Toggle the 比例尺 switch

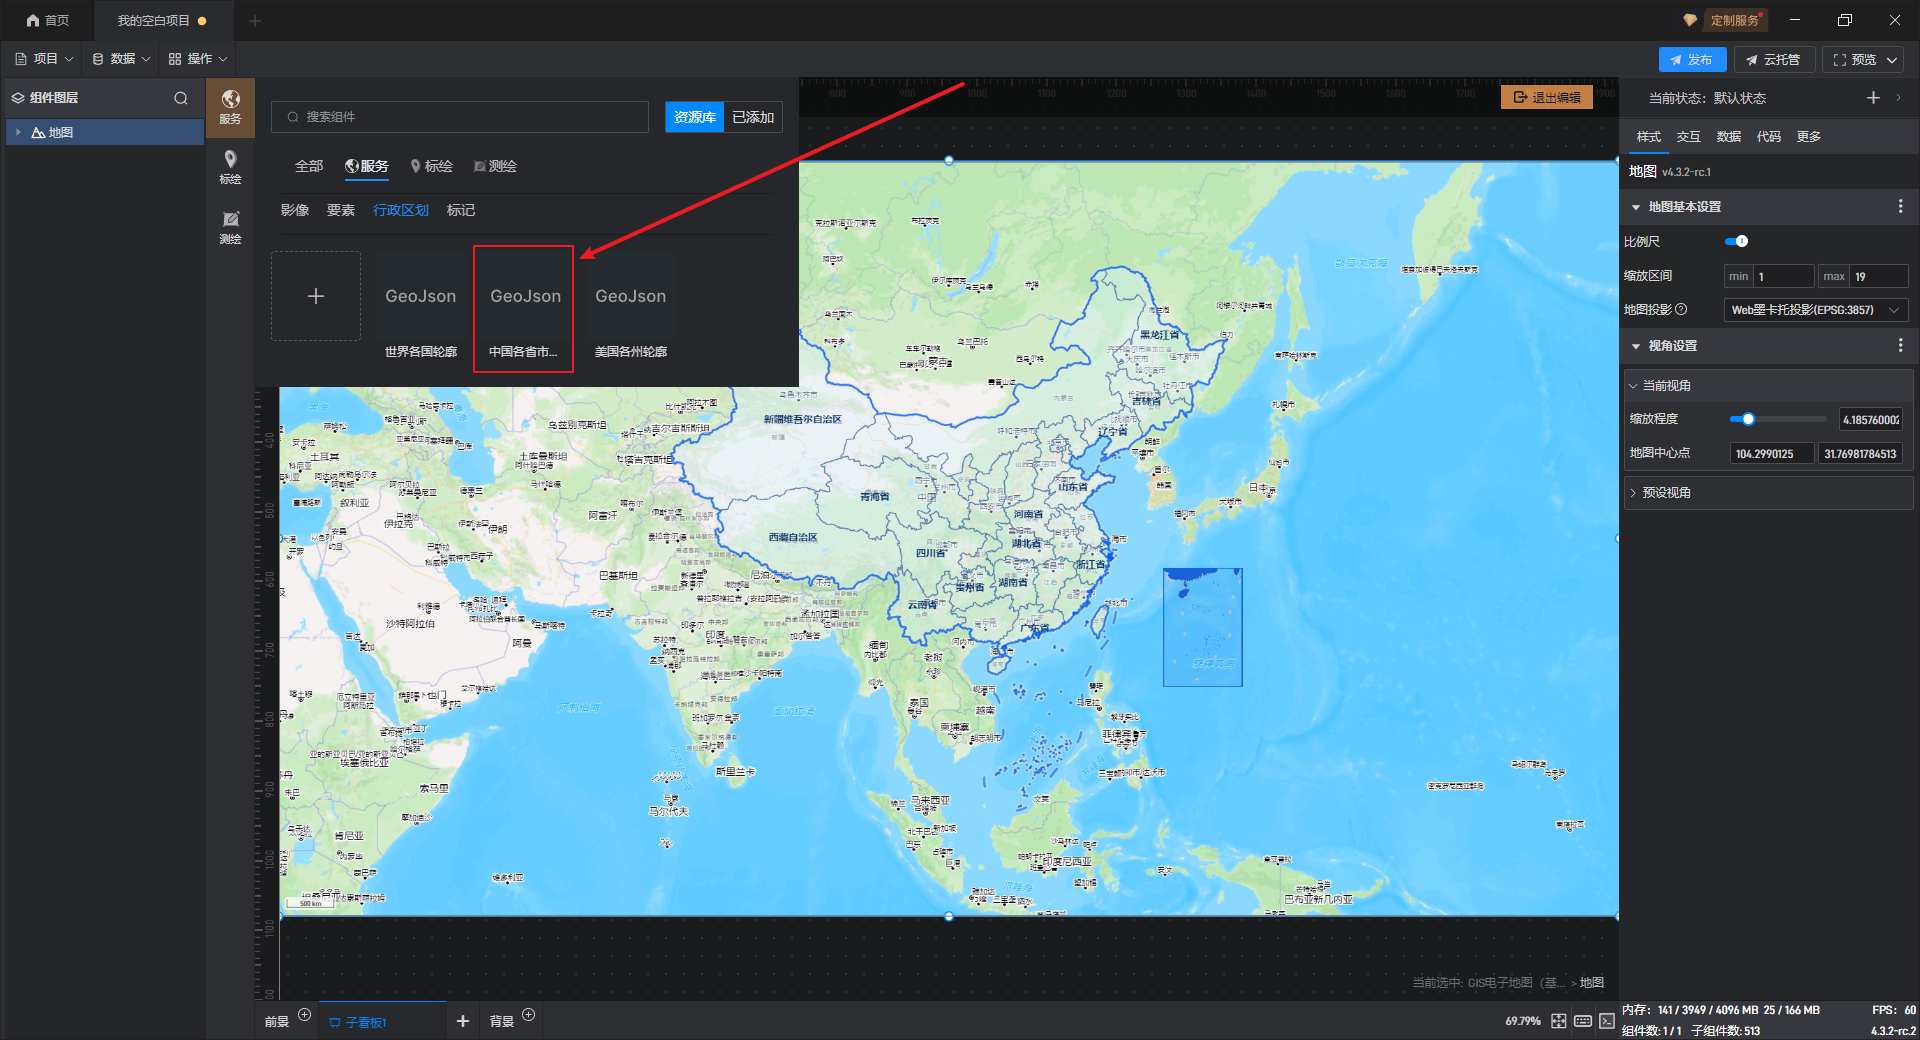tap(1737, 241)
